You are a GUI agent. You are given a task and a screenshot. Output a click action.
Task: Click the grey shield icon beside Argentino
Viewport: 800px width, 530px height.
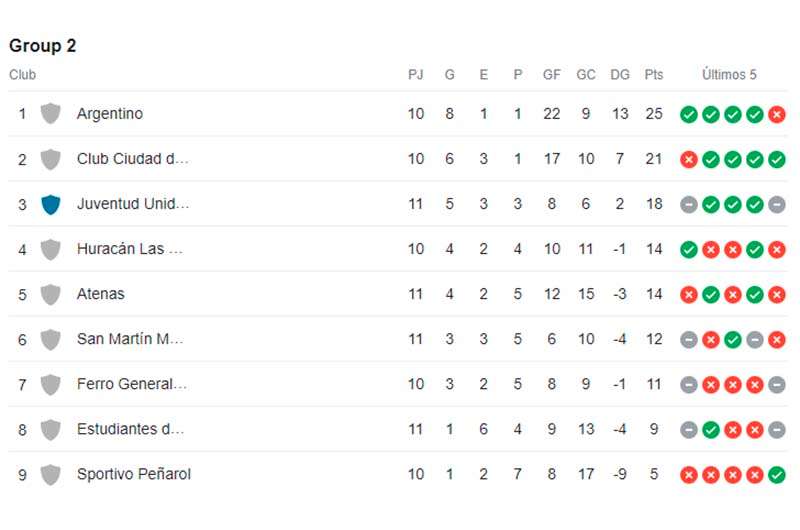click(x=51, y=114)
